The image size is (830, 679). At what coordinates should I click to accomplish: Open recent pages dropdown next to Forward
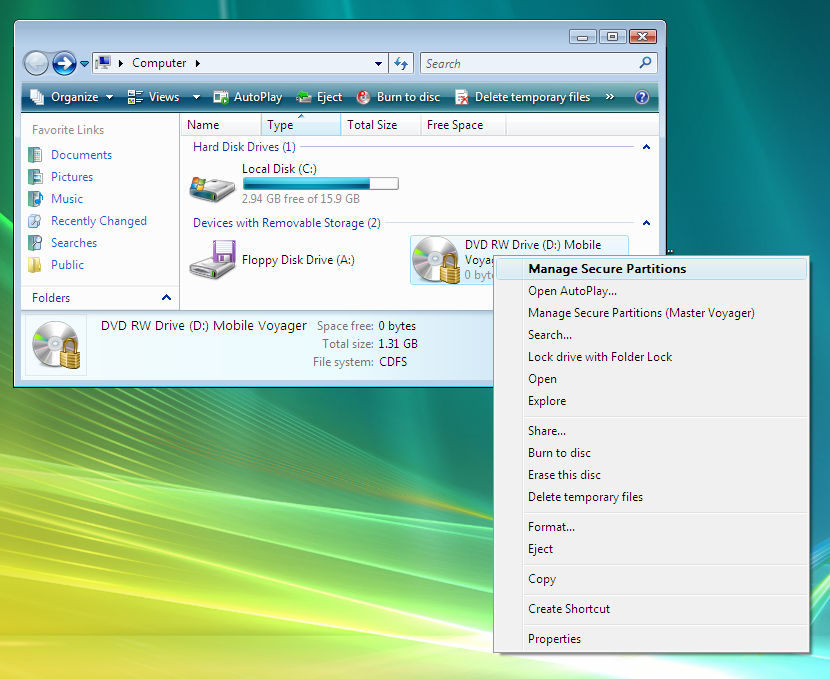pos(84,64)
